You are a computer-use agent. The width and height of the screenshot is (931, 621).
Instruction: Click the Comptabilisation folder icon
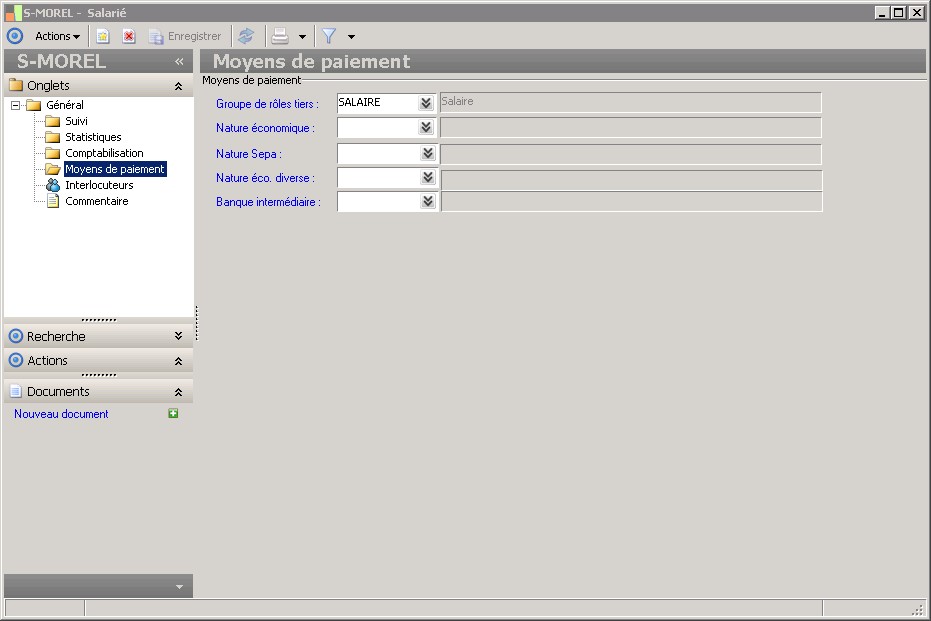click(x=53, y=153)
